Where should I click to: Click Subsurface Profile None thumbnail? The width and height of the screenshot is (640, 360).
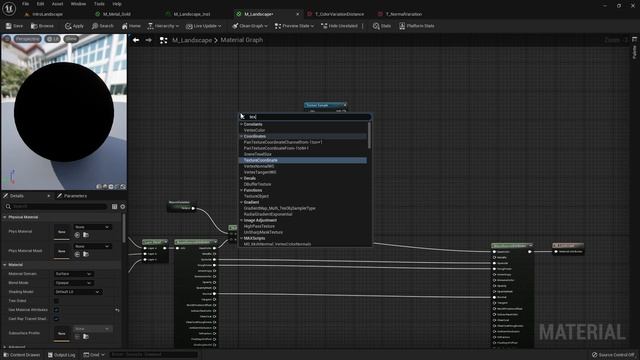pos(62,333)
